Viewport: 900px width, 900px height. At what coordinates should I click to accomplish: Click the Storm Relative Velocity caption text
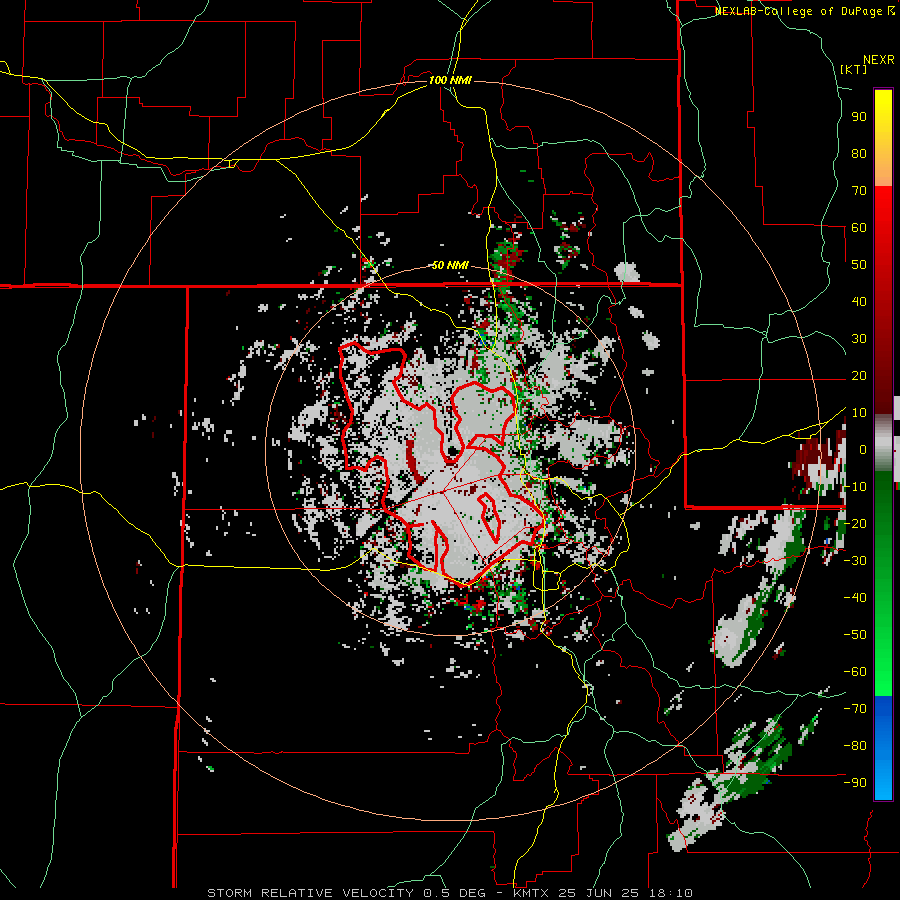click(450, 893)
